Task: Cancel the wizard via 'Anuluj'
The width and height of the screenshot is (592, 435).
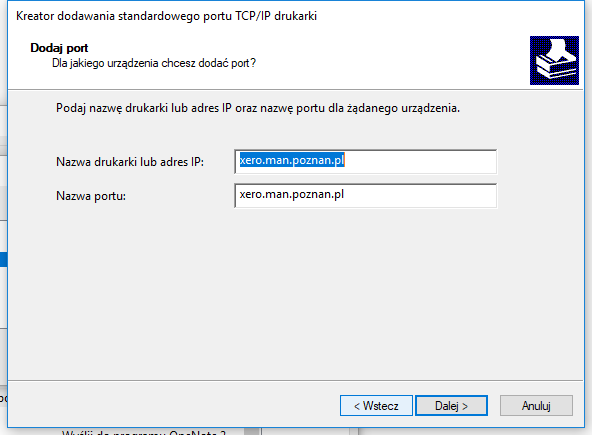Action: click(536, 406)
